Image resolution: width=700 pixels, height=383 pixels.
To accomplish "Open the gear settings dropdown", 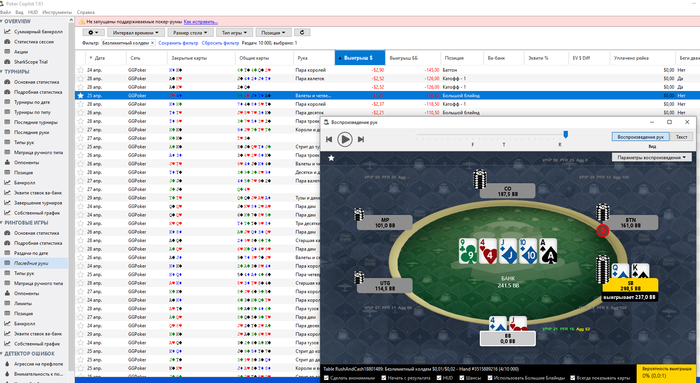I will [93, 33].
